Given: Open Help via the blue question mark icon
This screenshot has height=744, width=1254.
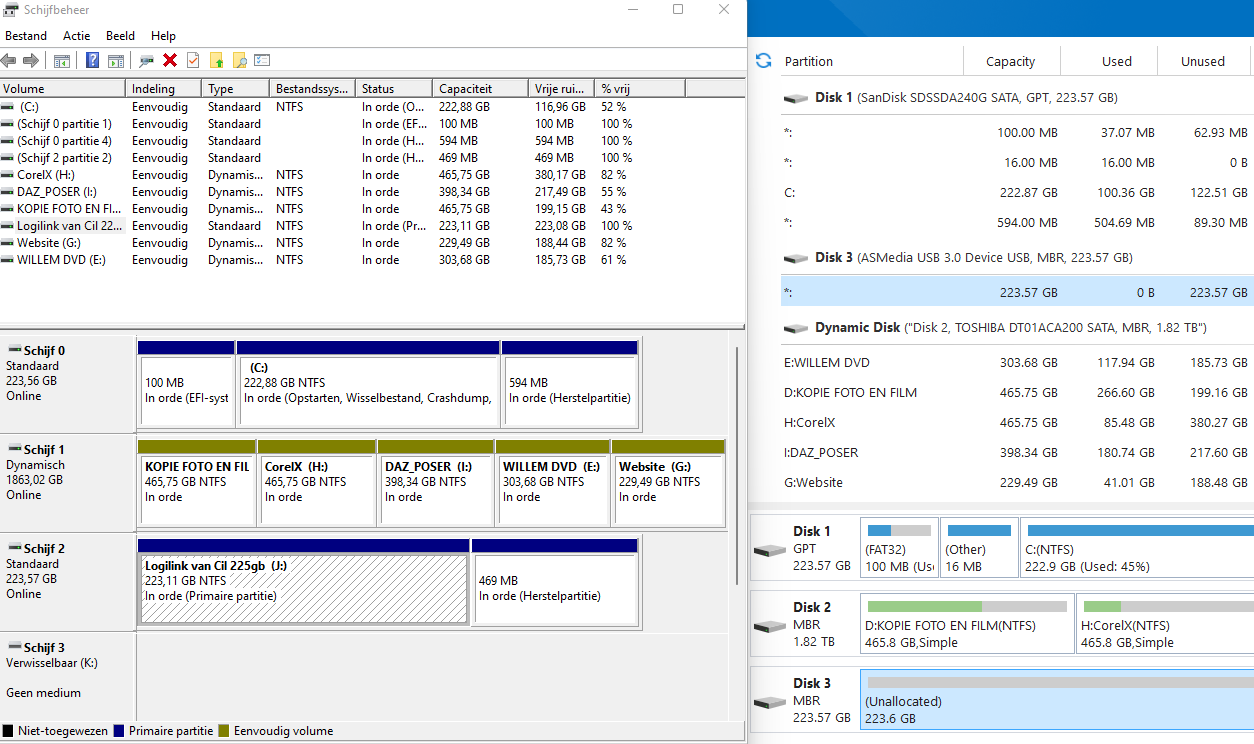Looking at the screenshot, I should pos(92,61).
